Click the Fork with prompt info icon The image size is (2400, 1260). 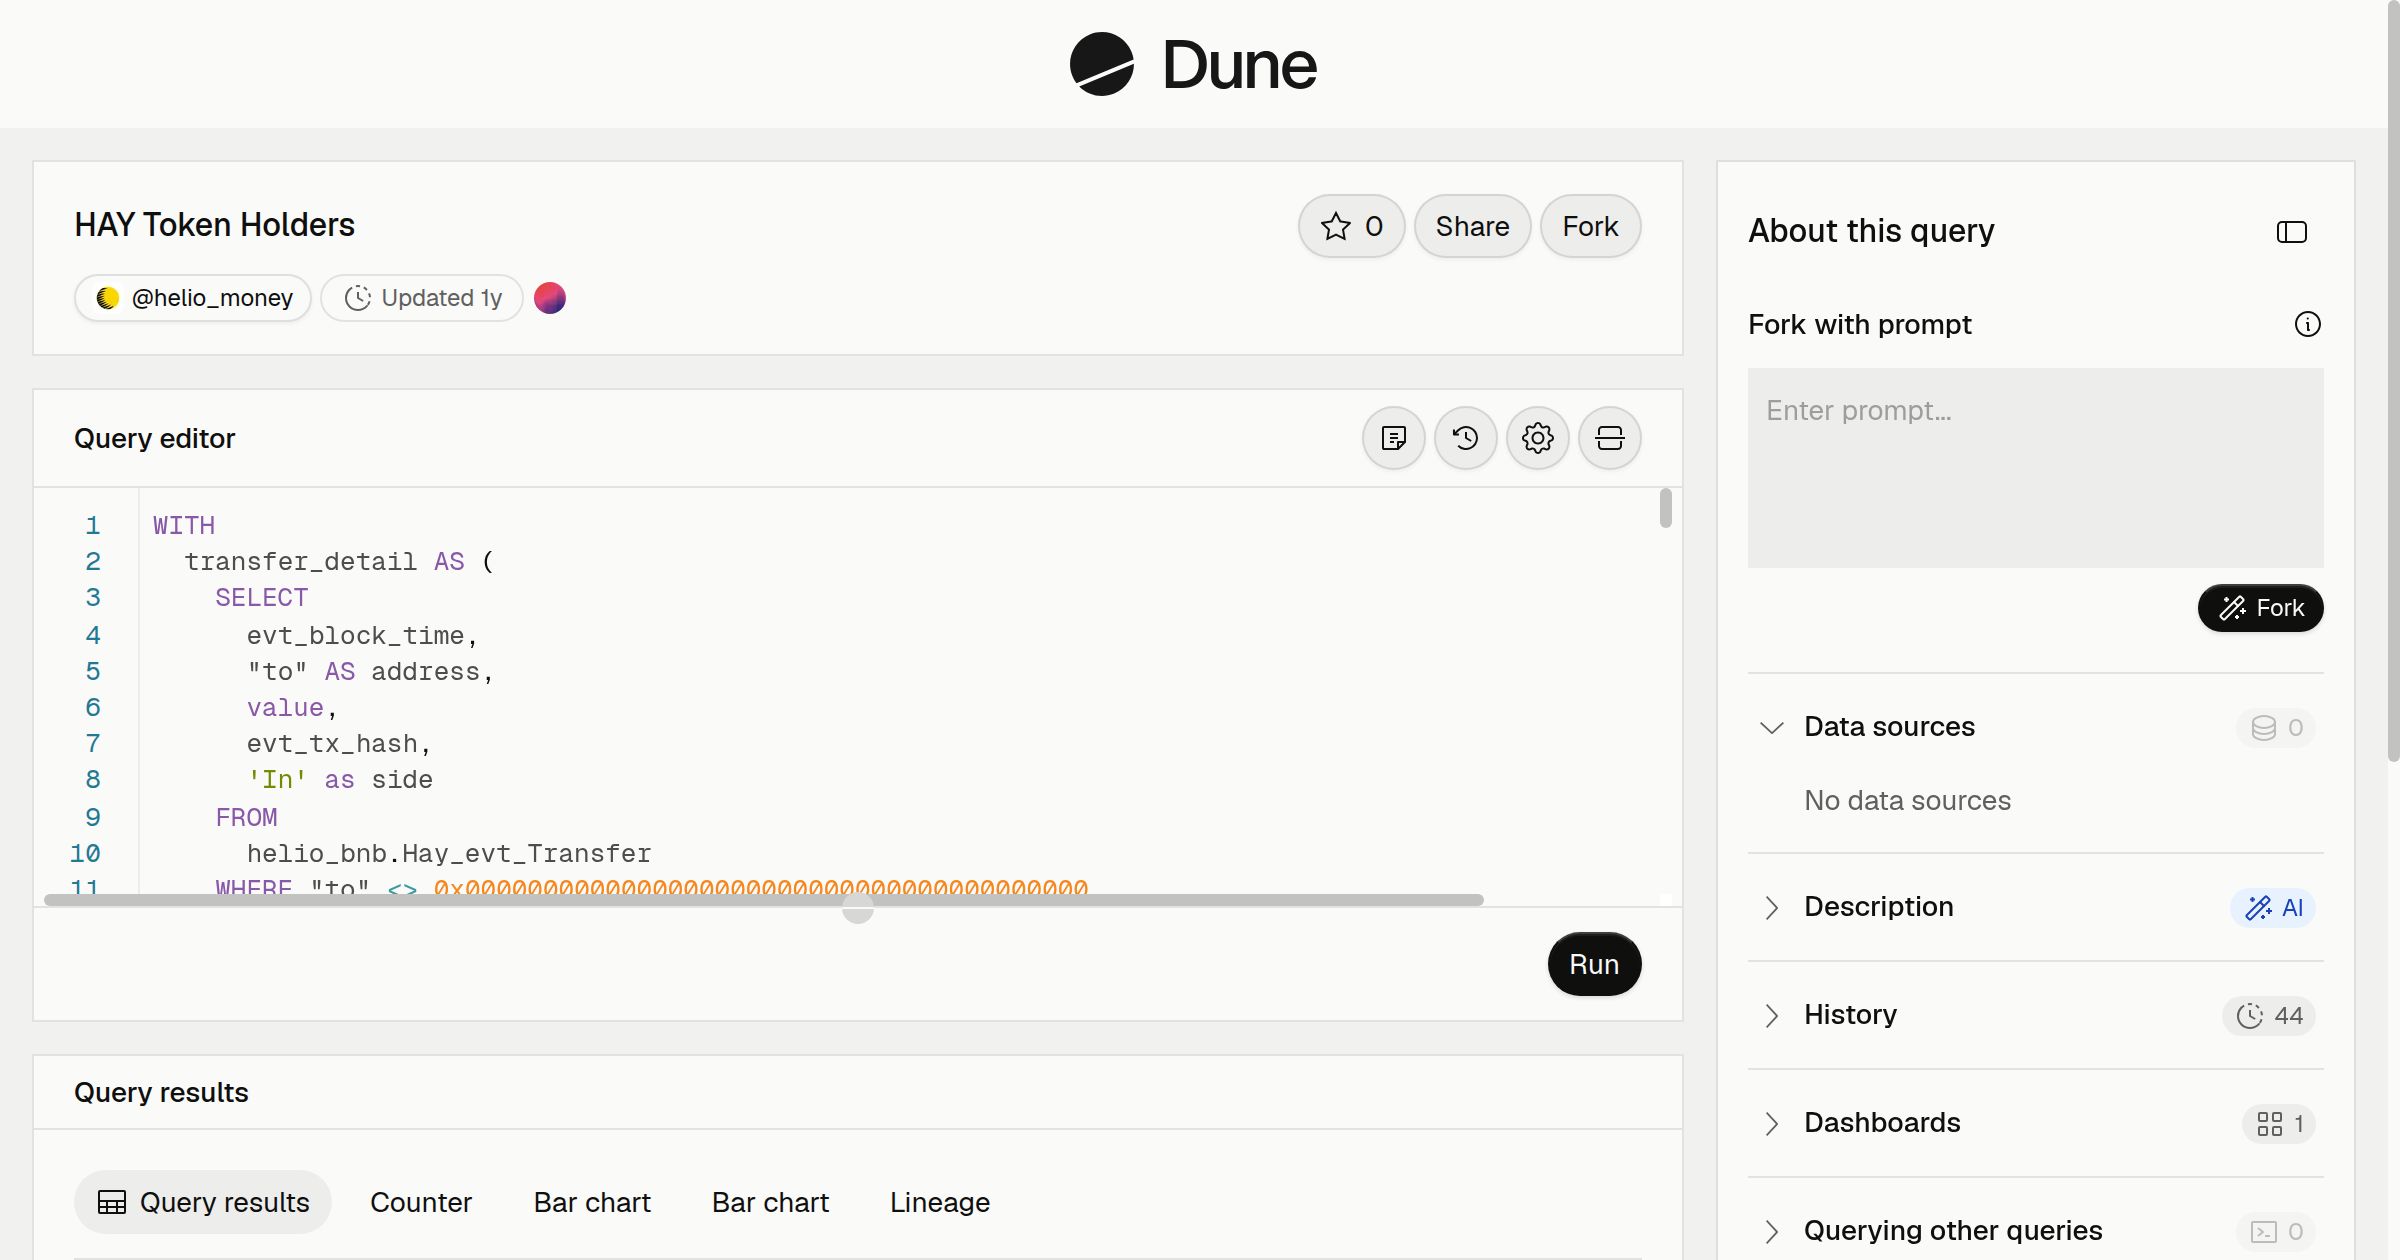(2307, 324)
